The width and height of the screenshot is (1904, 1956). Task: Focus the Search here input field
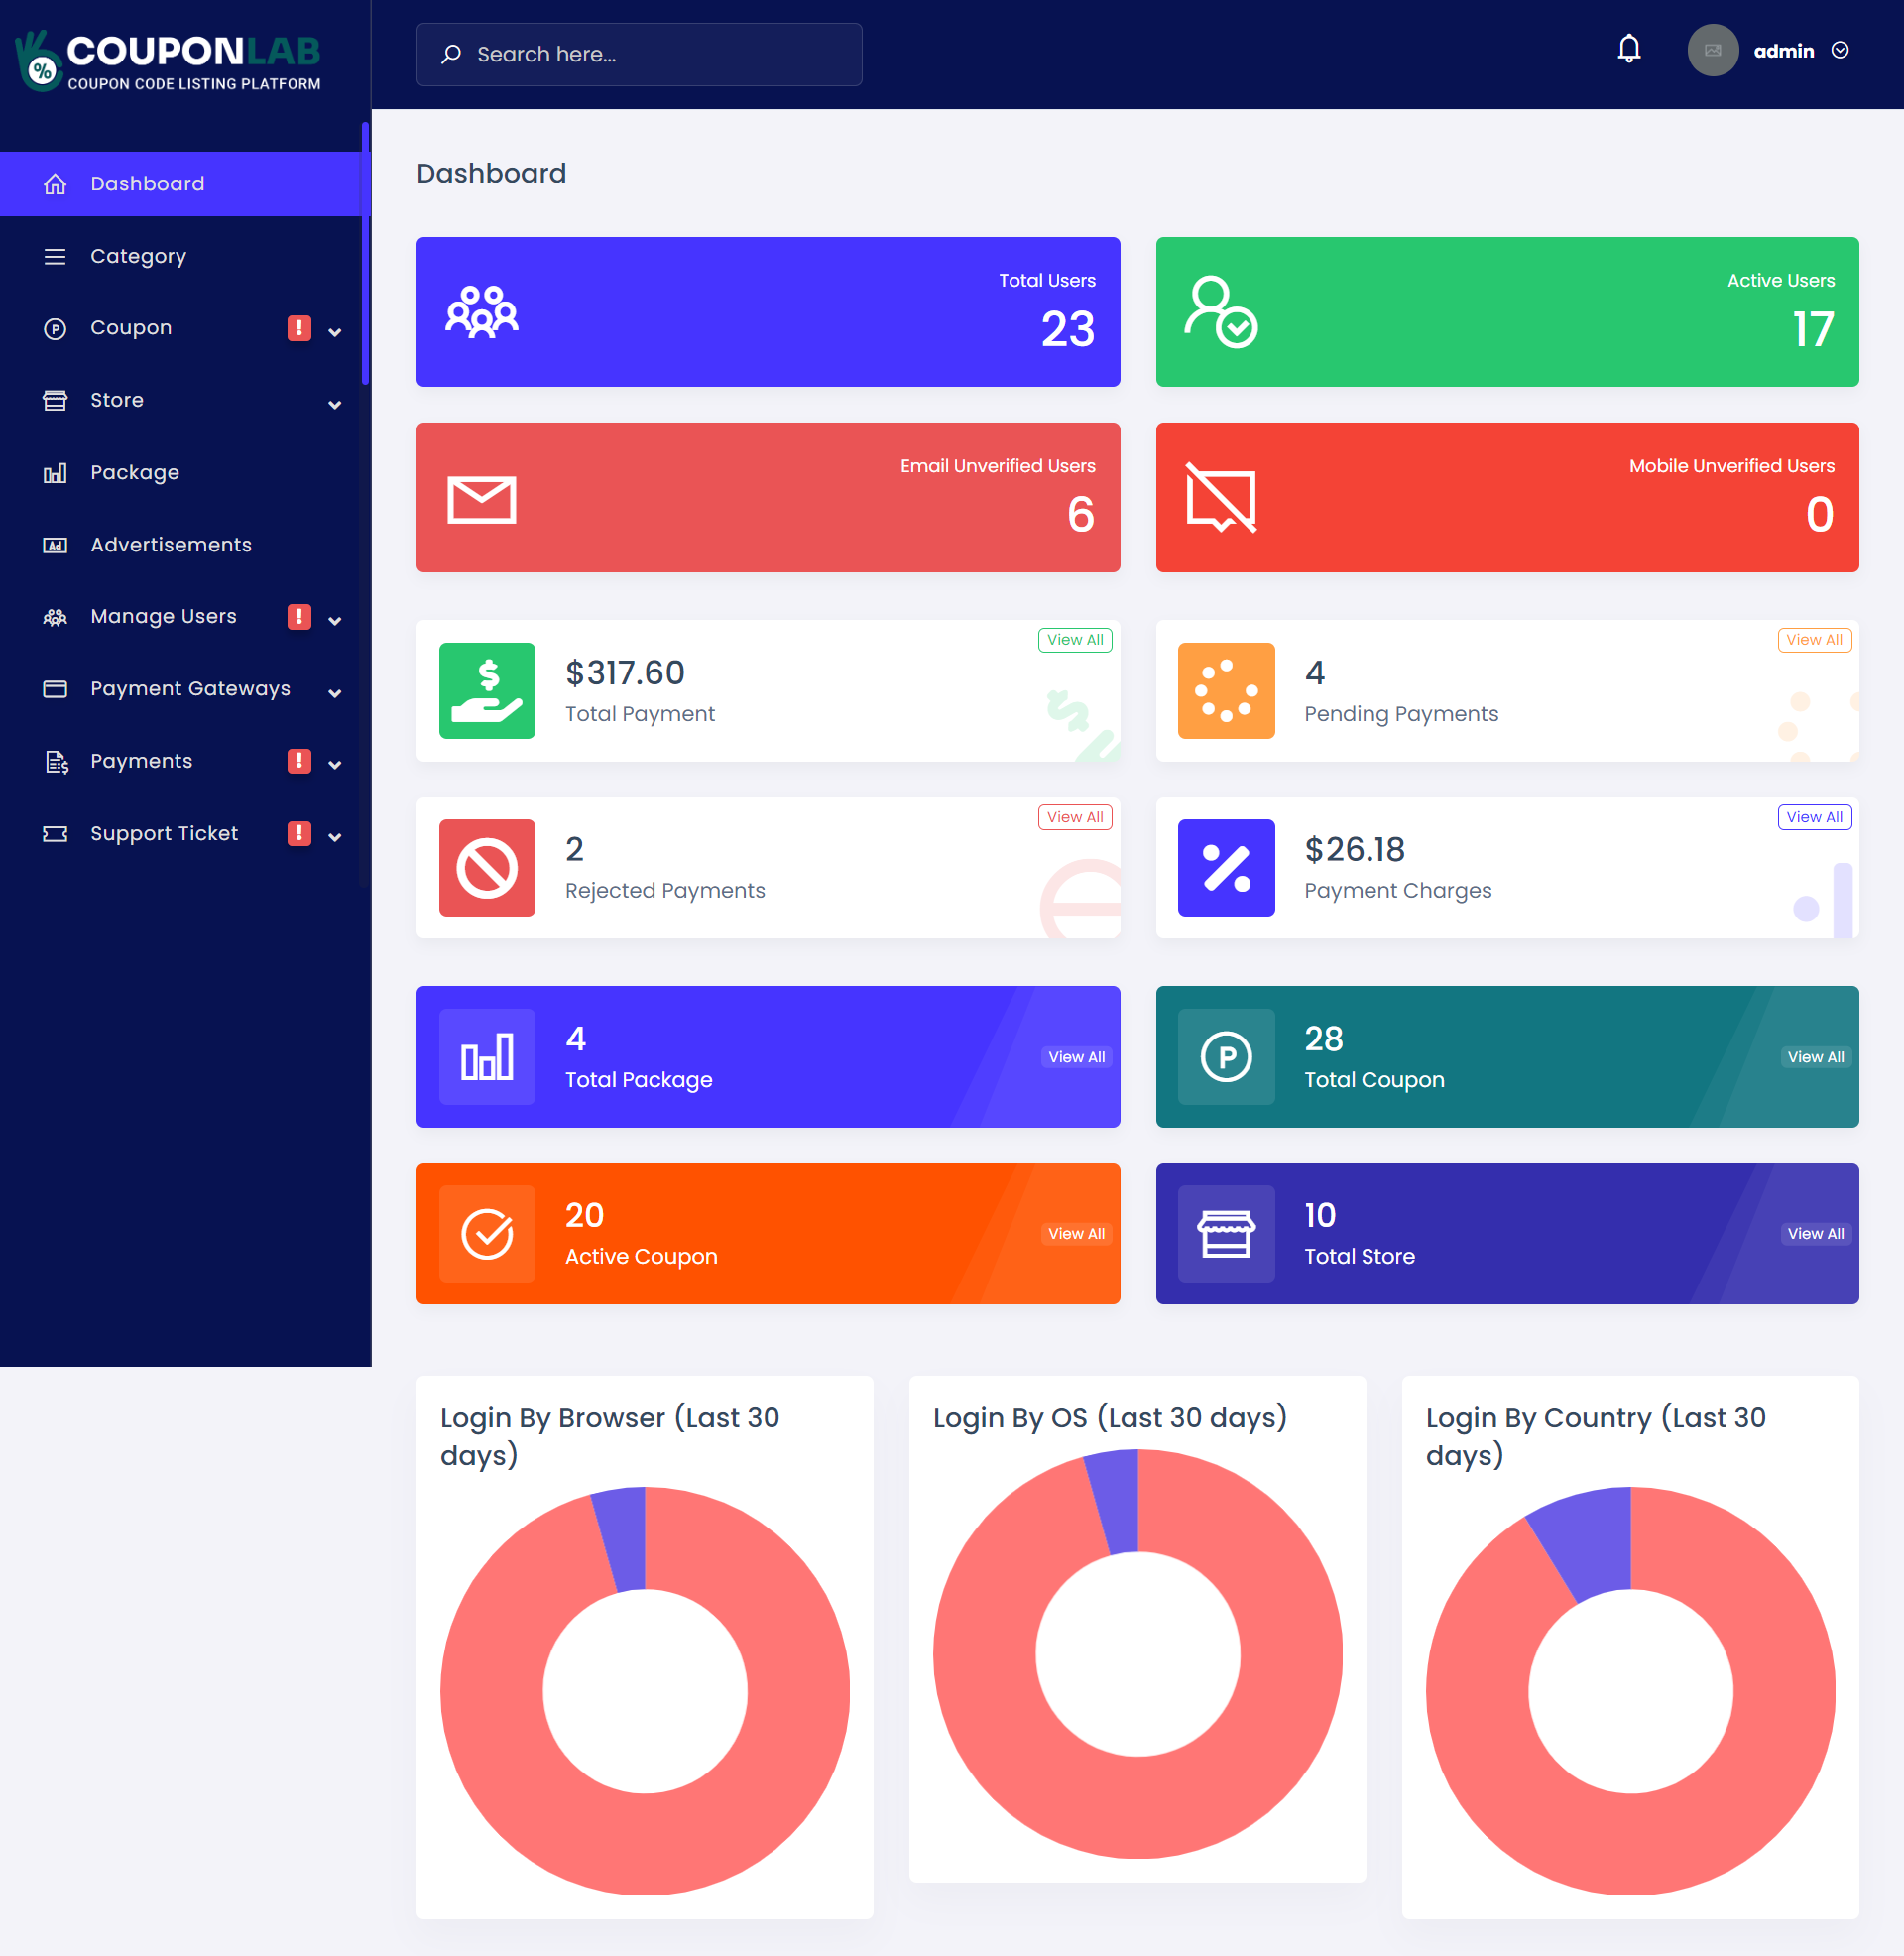tap(640, 54)
